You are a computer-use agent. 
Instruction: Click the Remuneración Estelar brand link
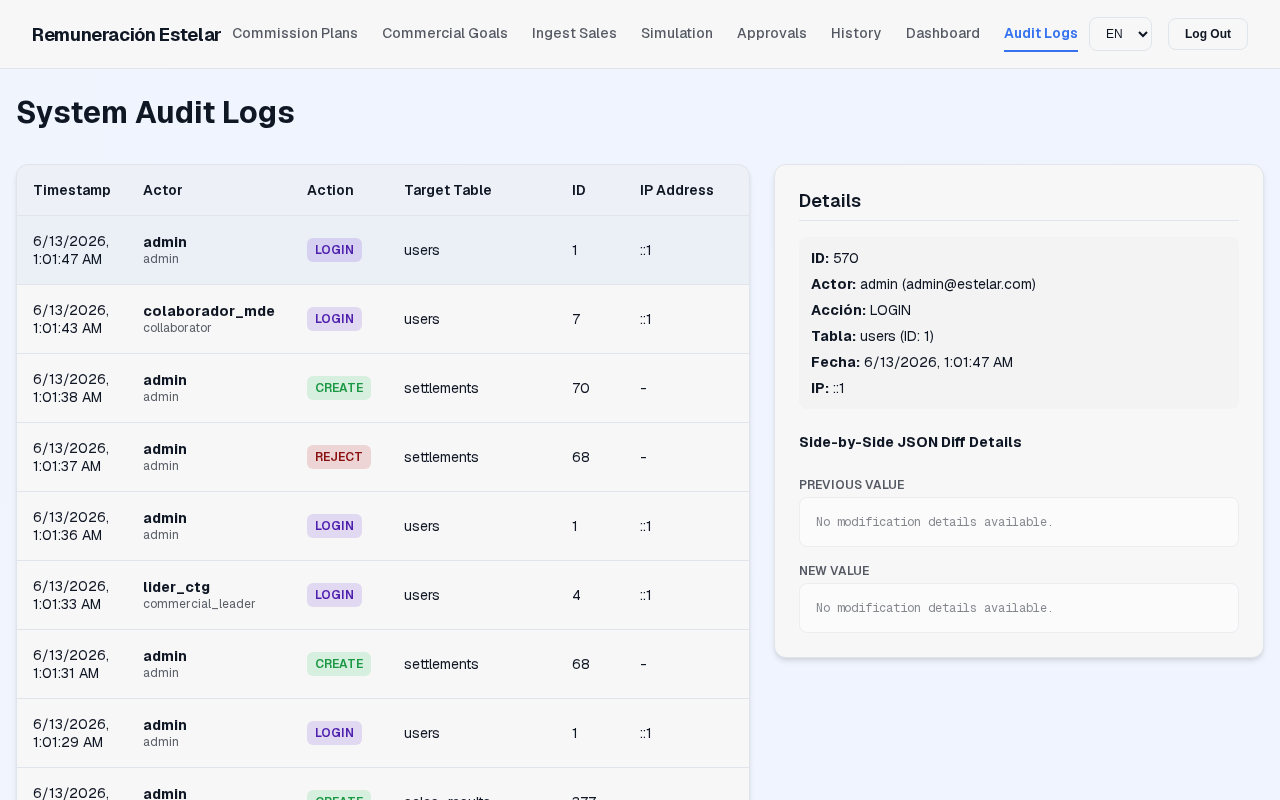coord(126,34)
